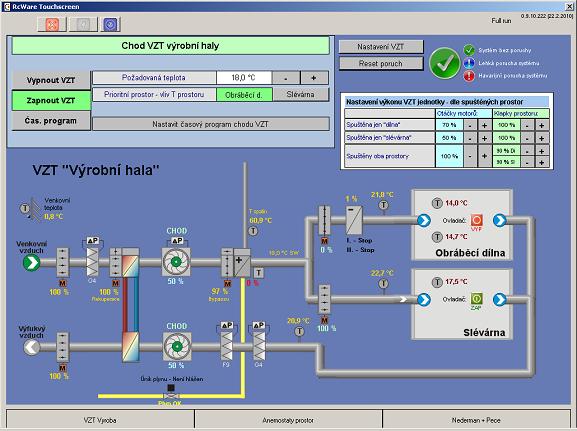The height and width of the screenshot is (431, 577).
Task: Click the supply fan icon labeled CHOD
Action: click(176, 262)
